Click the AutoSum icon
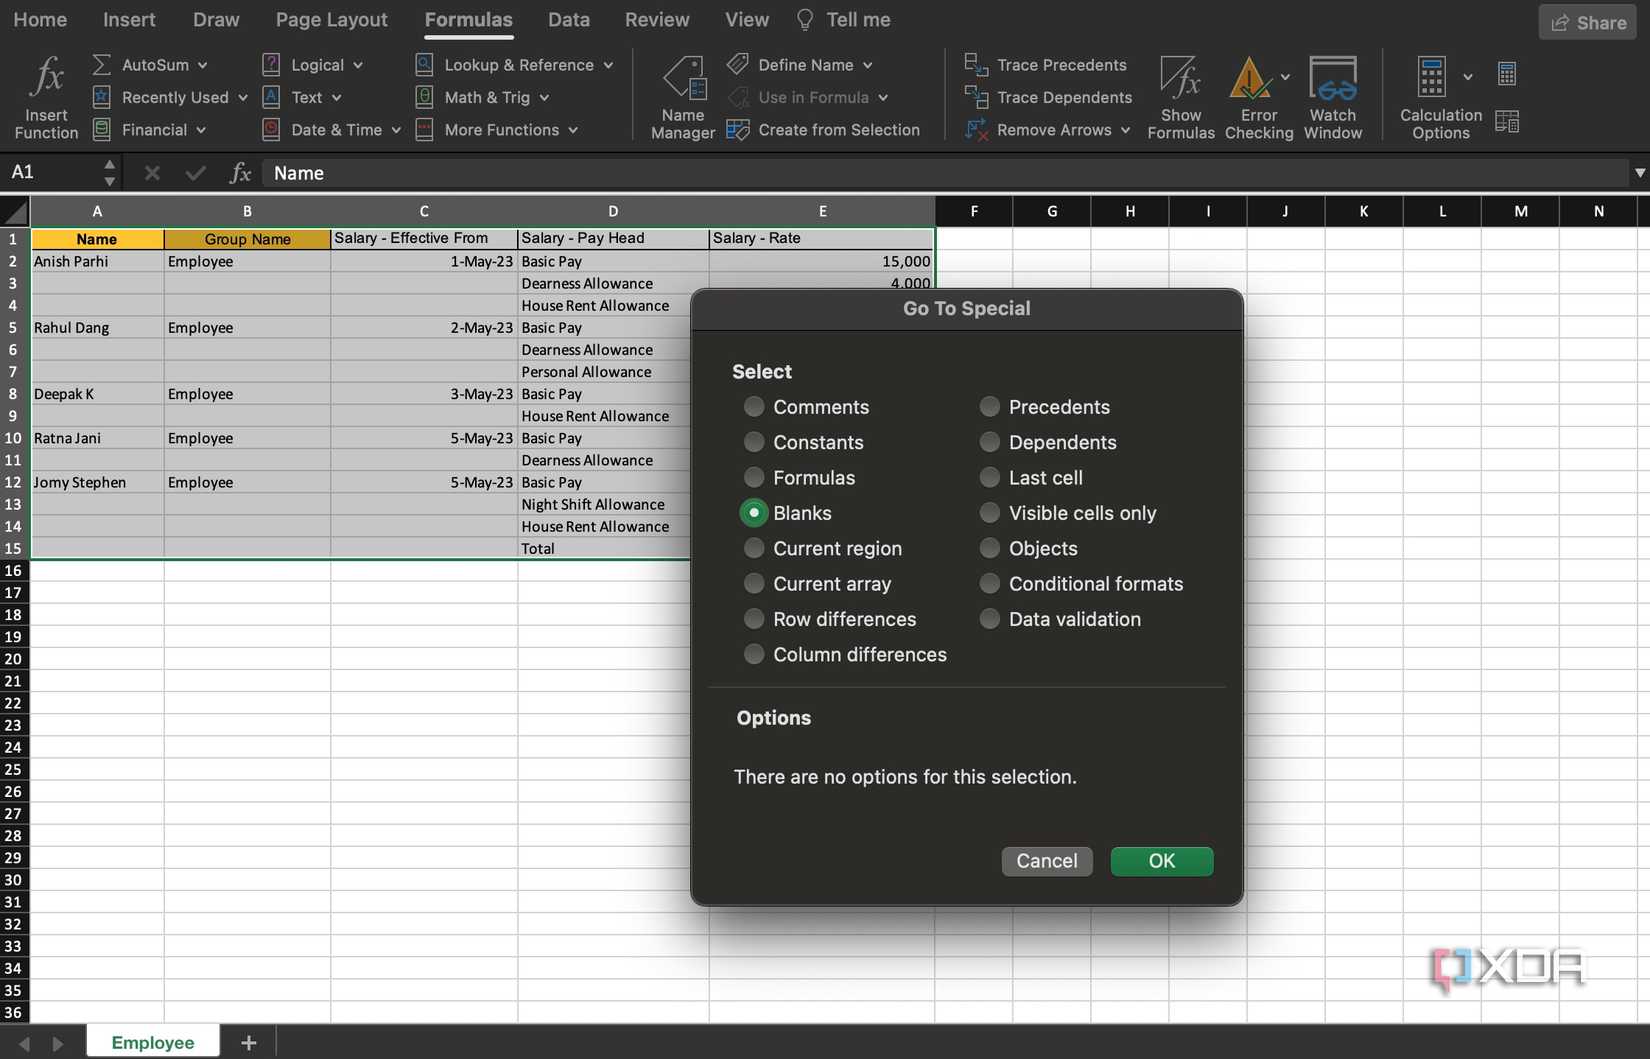This screenshot has height=1059, width=1650. click(101, 64)
